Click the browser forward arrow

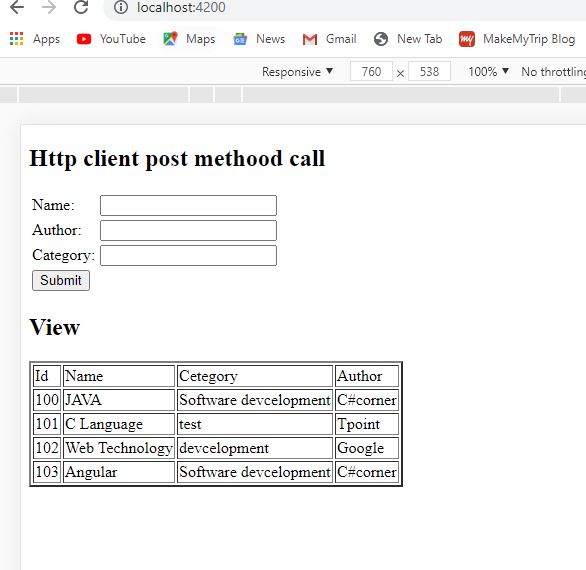pyautogui.click(x=49, y=7)
